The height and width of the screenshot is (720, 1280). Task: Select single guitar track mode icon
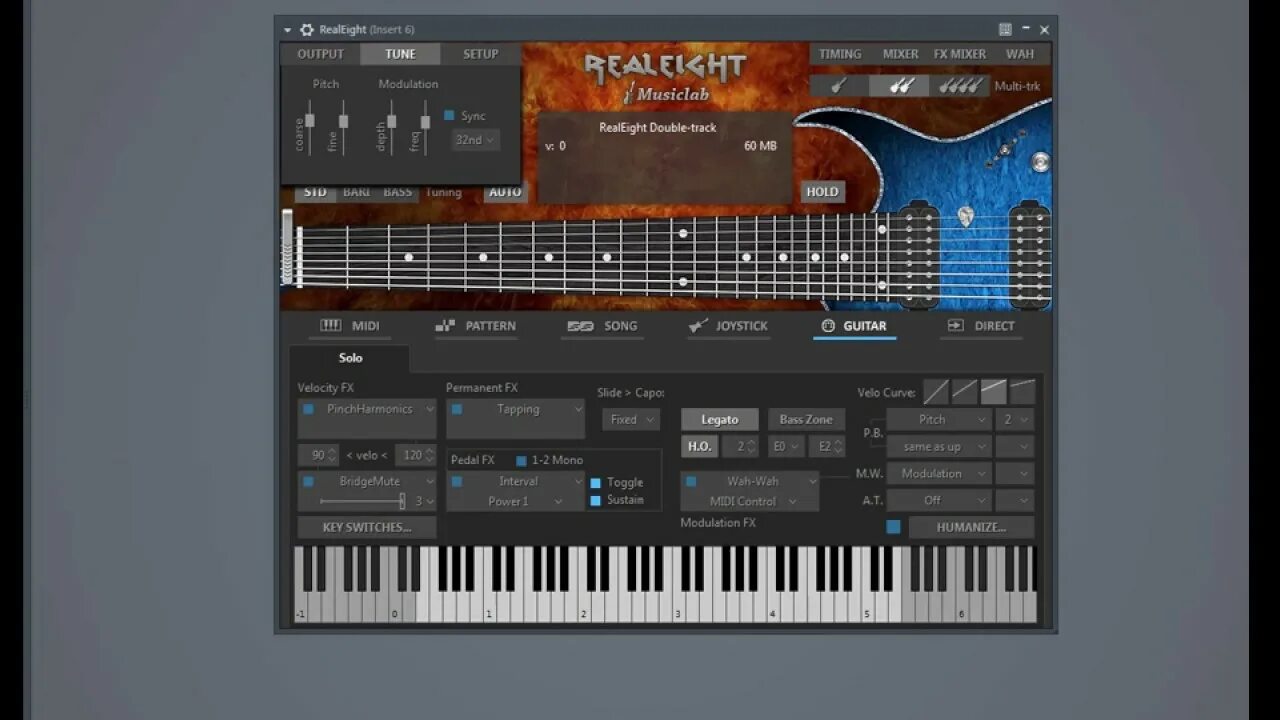(x=839, y=86)
